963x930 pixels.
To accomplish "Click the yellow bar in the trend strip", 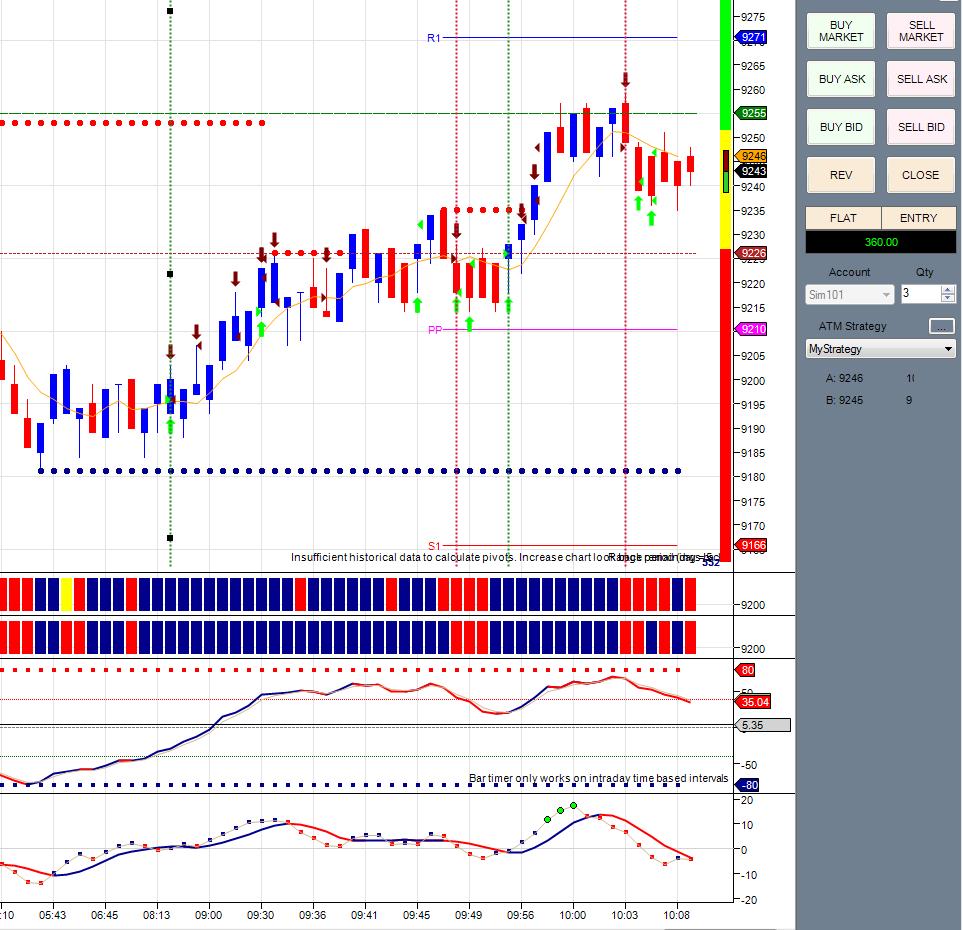I will tap(66, 594).
